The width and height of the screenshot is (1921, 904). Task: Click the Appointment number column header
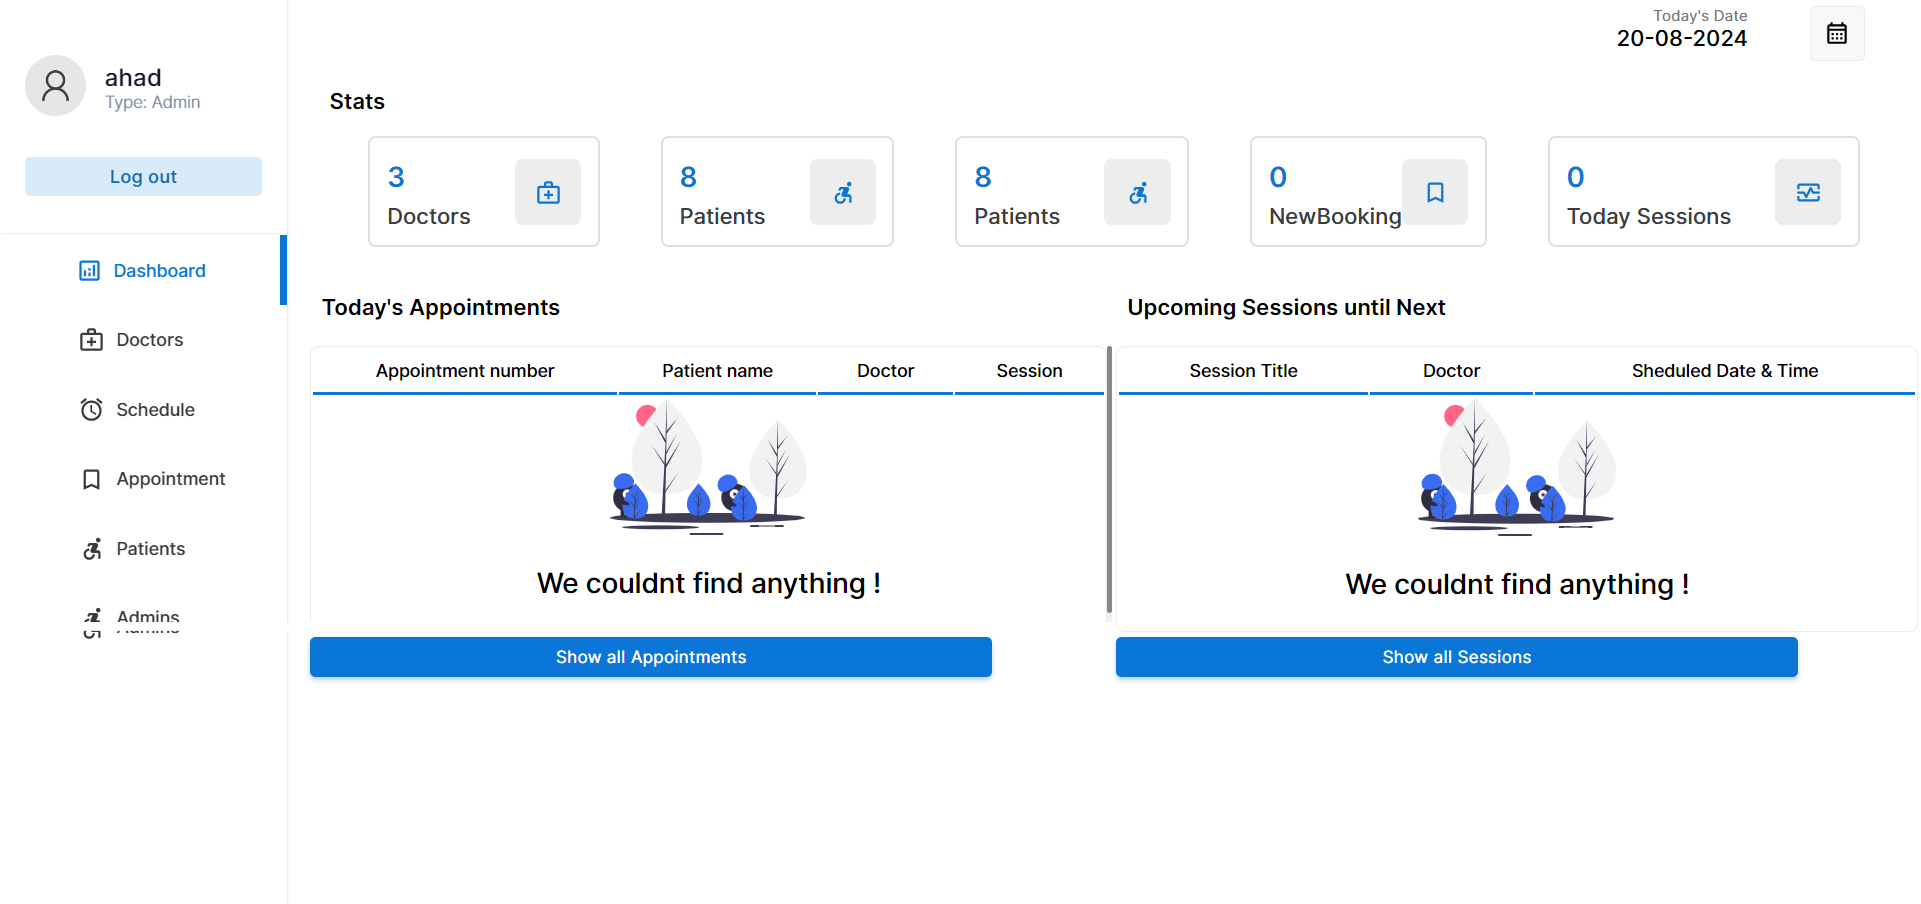pyautogui.click(x=465, y=371)
